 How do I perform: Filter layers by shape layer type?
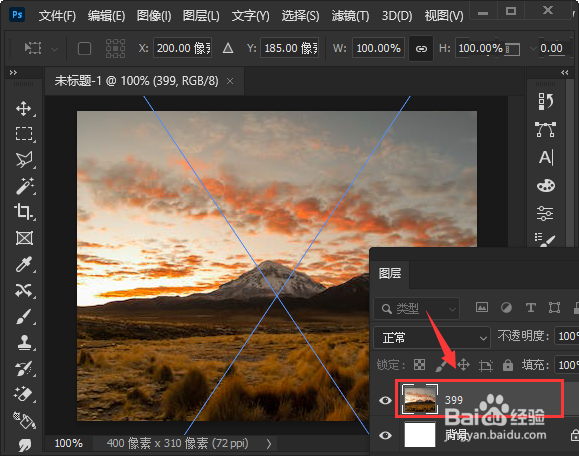pos(554,307)
